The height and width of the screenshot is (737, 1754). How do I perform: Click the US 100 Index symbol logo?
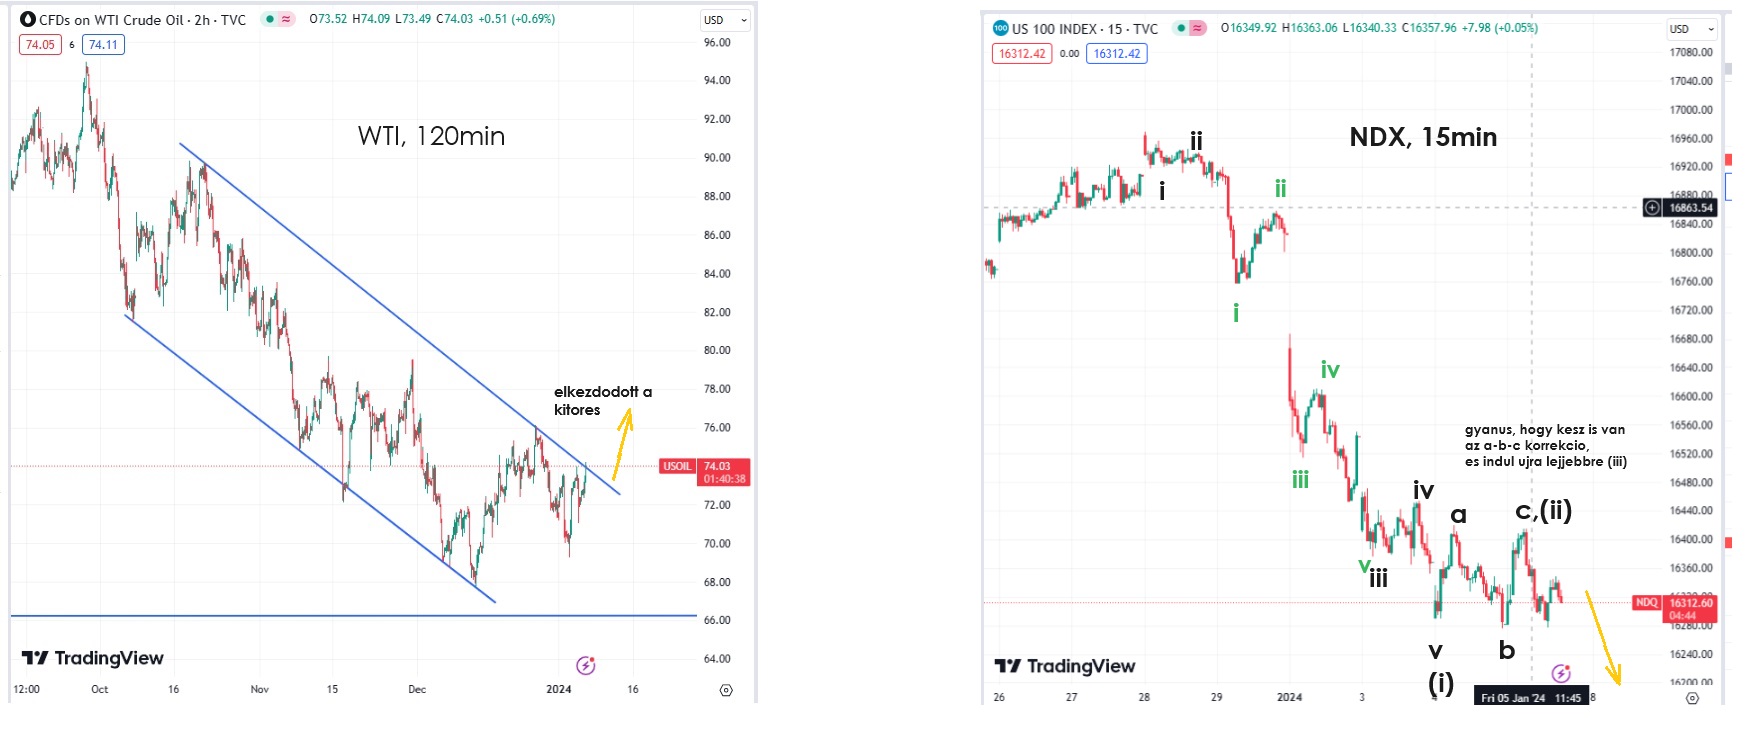pos(1001,28)
